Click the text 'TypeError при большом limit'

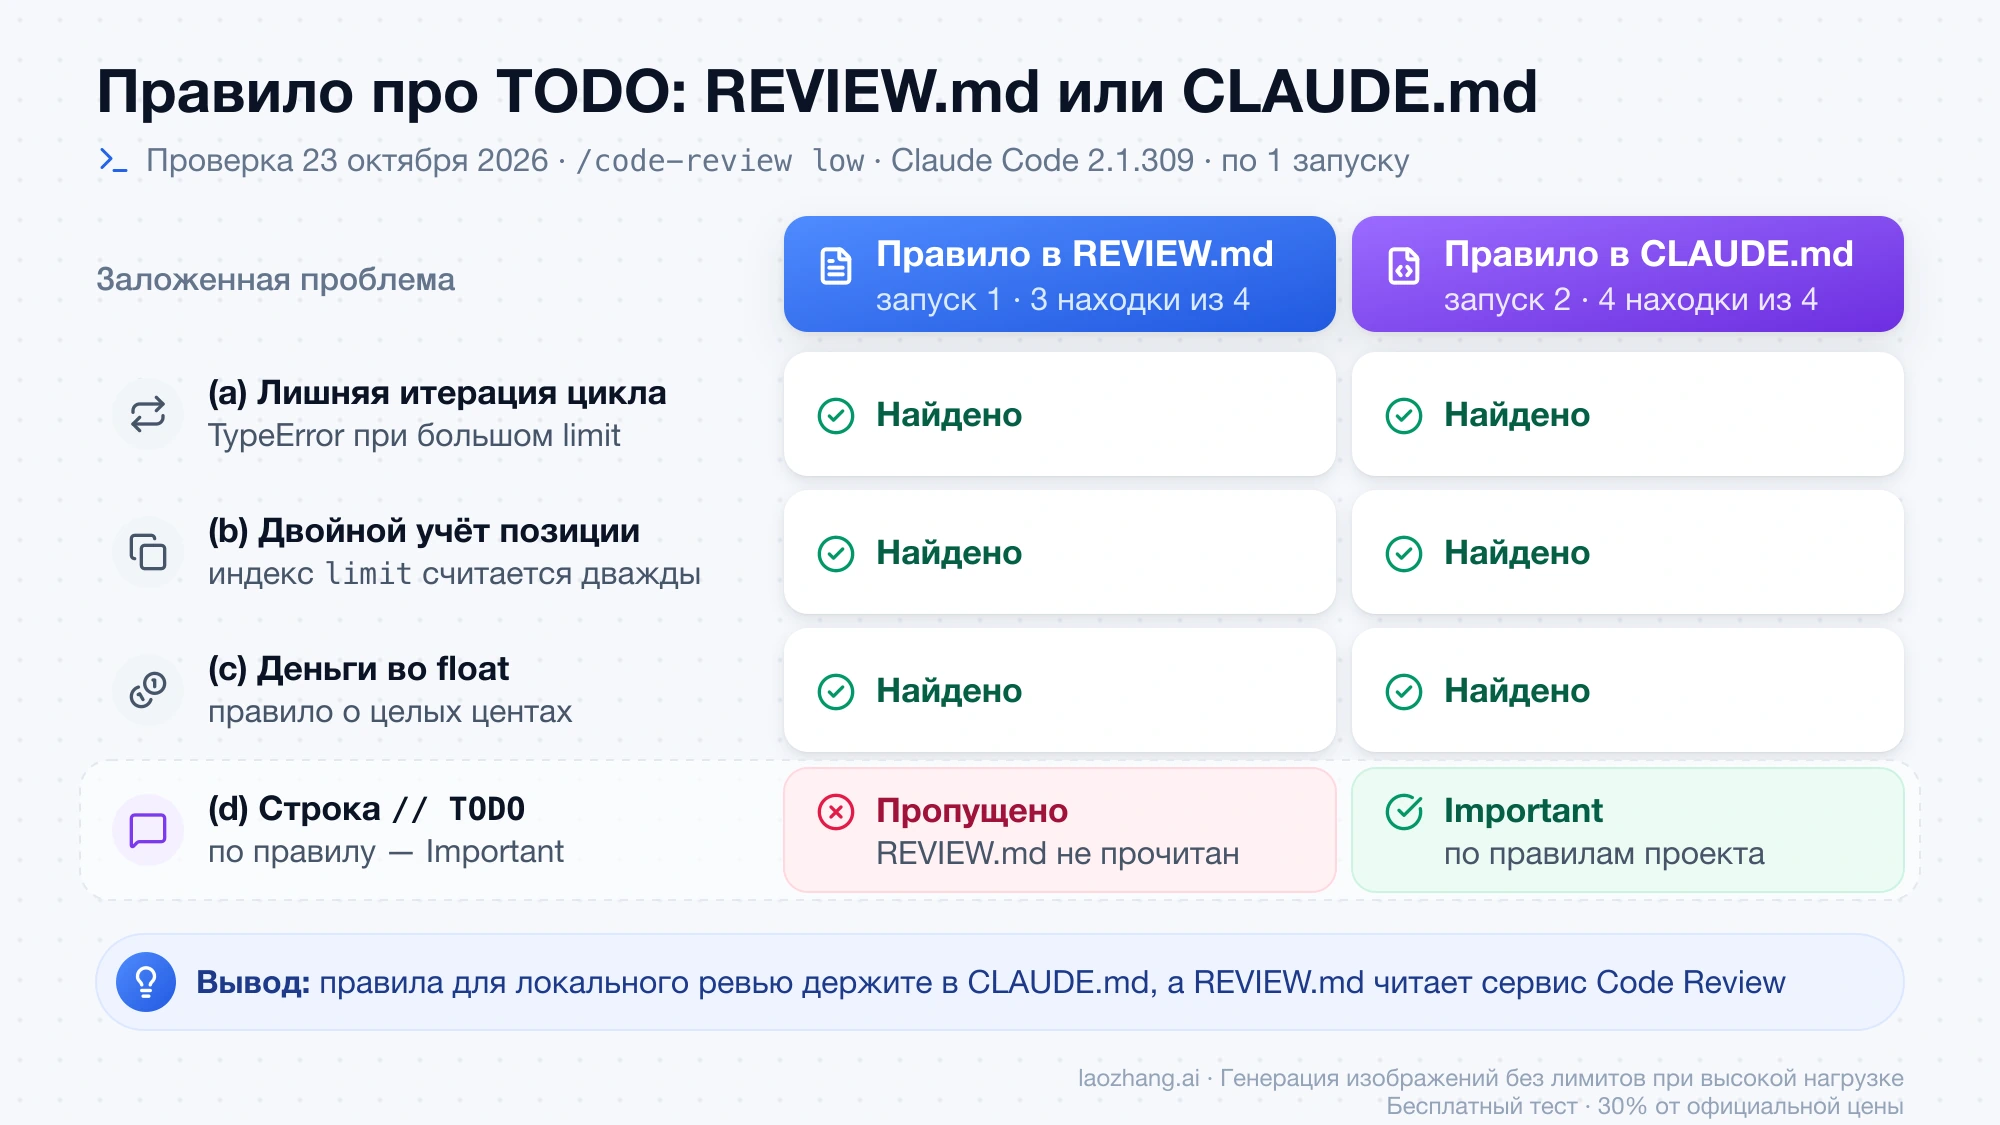(414, 436)
